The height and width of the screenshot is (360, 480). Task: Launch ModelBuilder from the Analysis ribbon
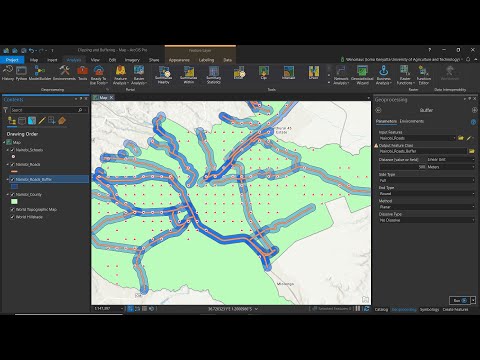click(x=40, y=73)
